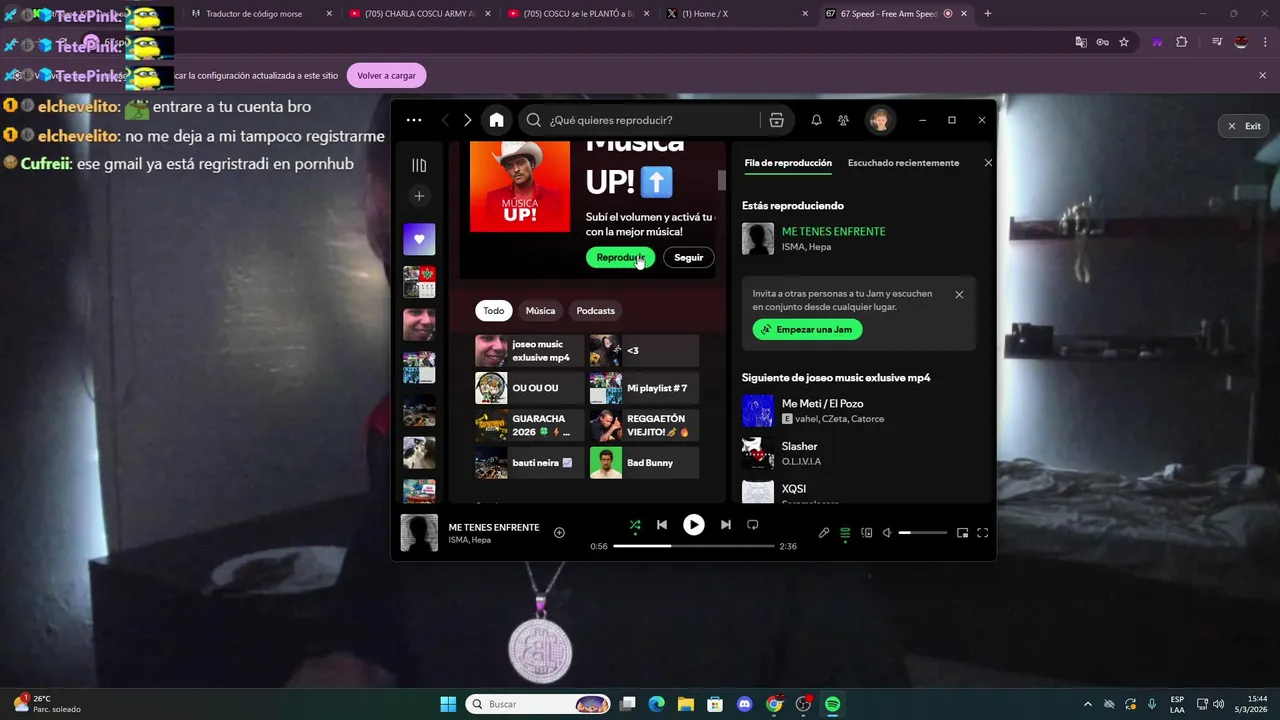Expand Your Library sidebar
The width and height of the screenshot is (1280, 720).
pyautogui.click(x=419, y=165)
